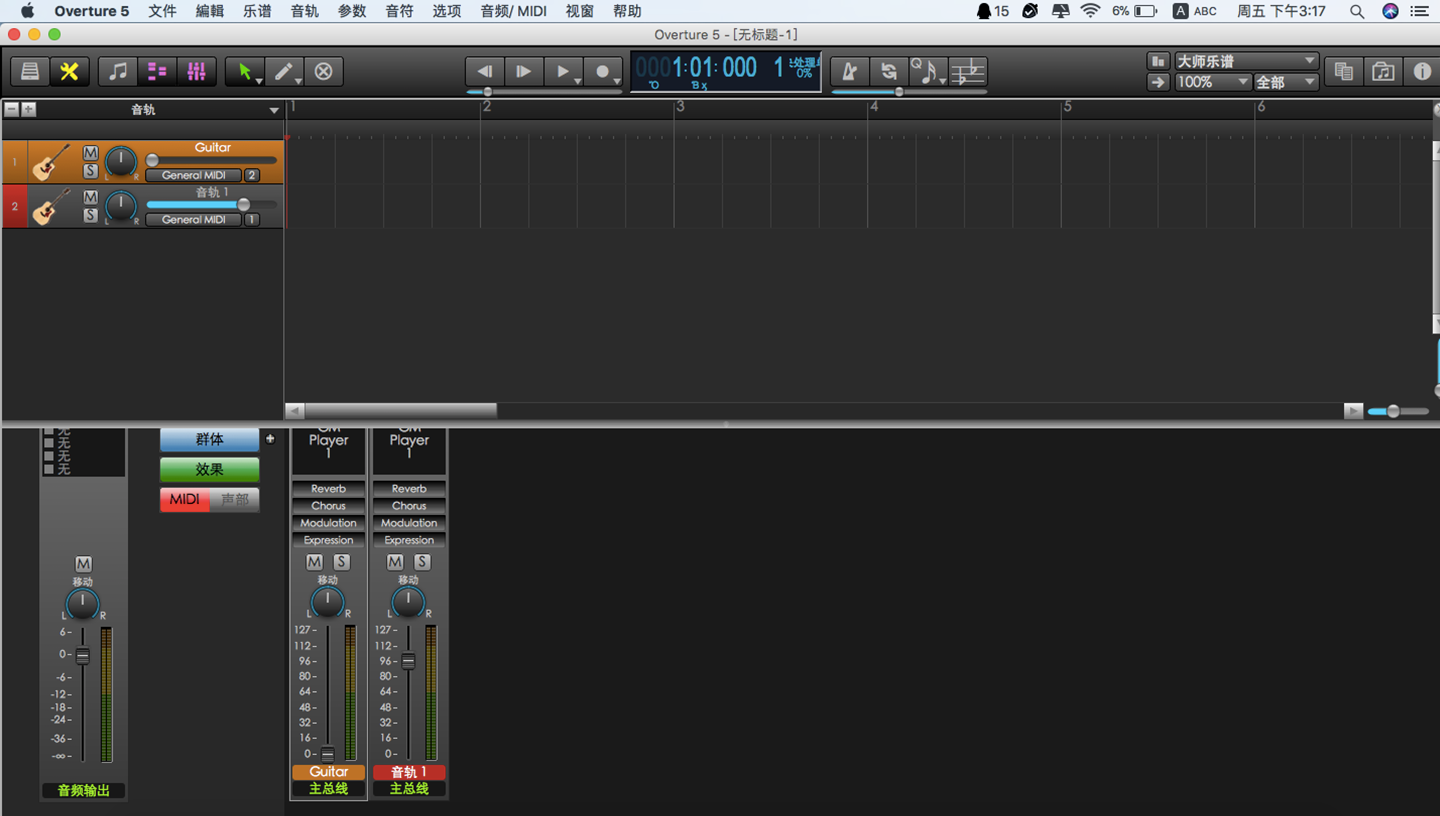Click the blue 群体 button

tap(209, 439)
